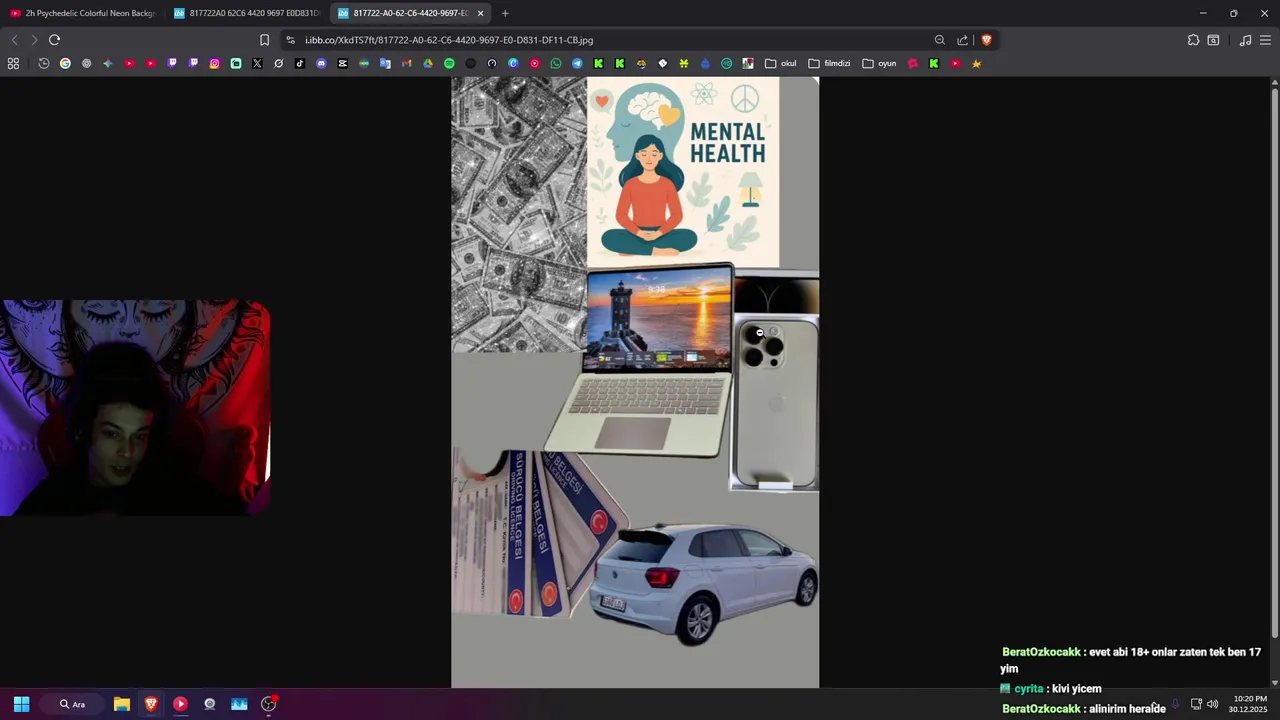The width and height of the screenshot is (1280, 720).
Task: Open the Brave Shields lion icon
Action: [986, 40]
